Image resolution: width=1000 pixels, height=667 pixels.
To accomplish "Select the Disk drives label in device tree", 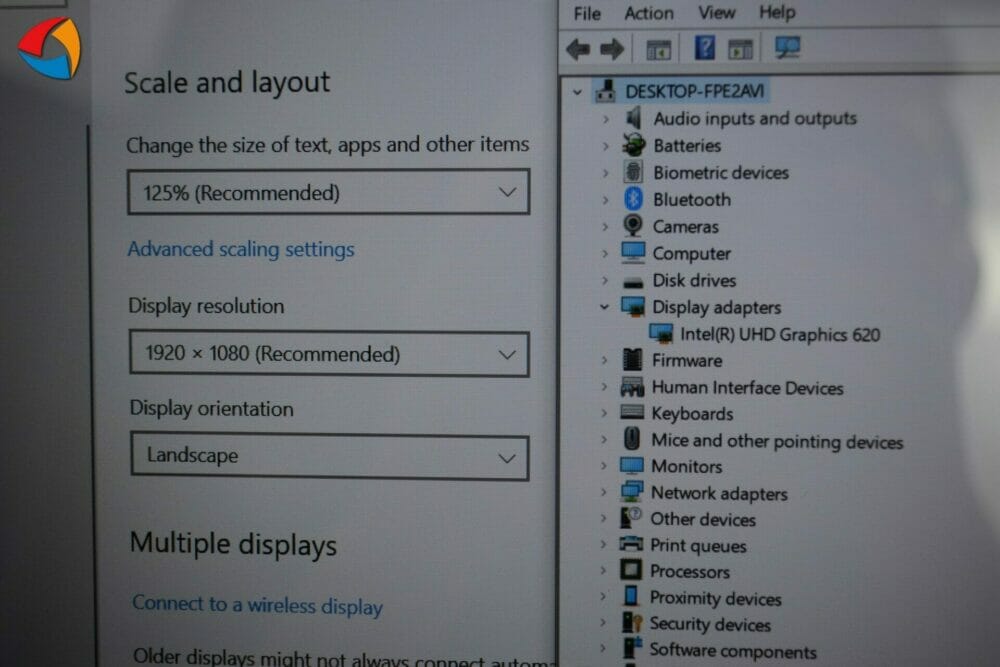I will coord(694,281).
